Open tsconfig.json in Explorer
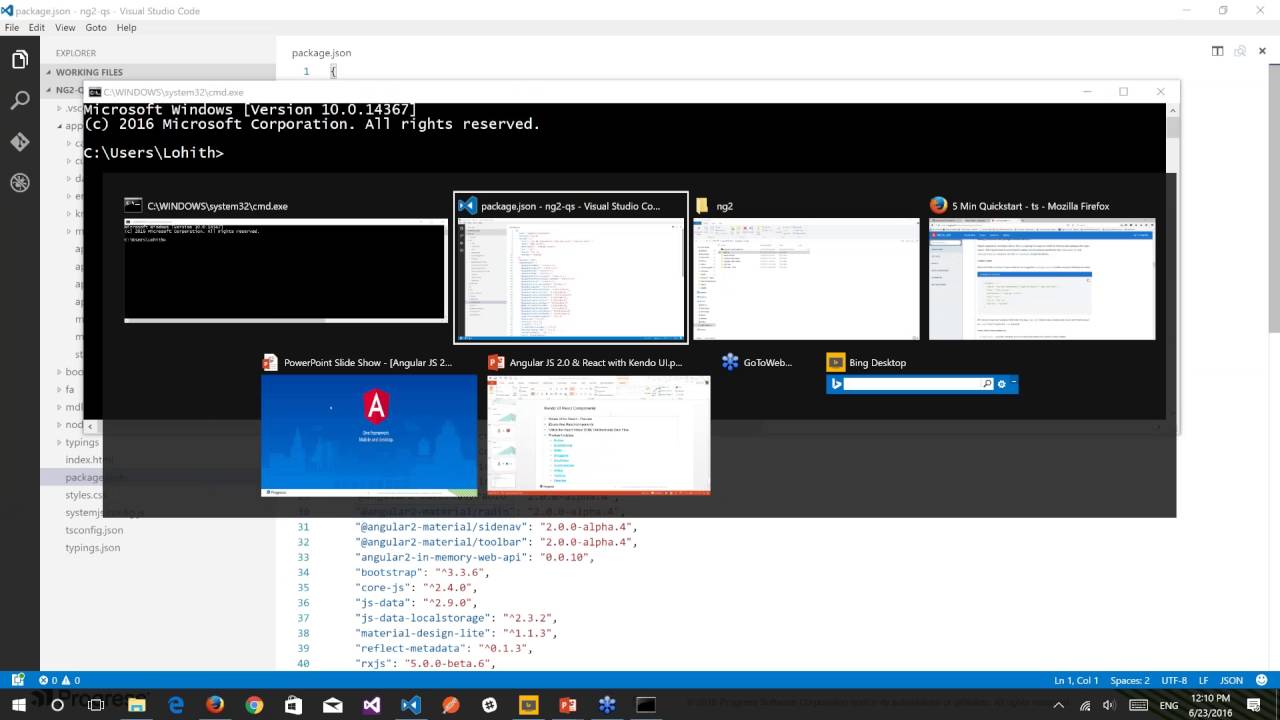 click(95, 530)
